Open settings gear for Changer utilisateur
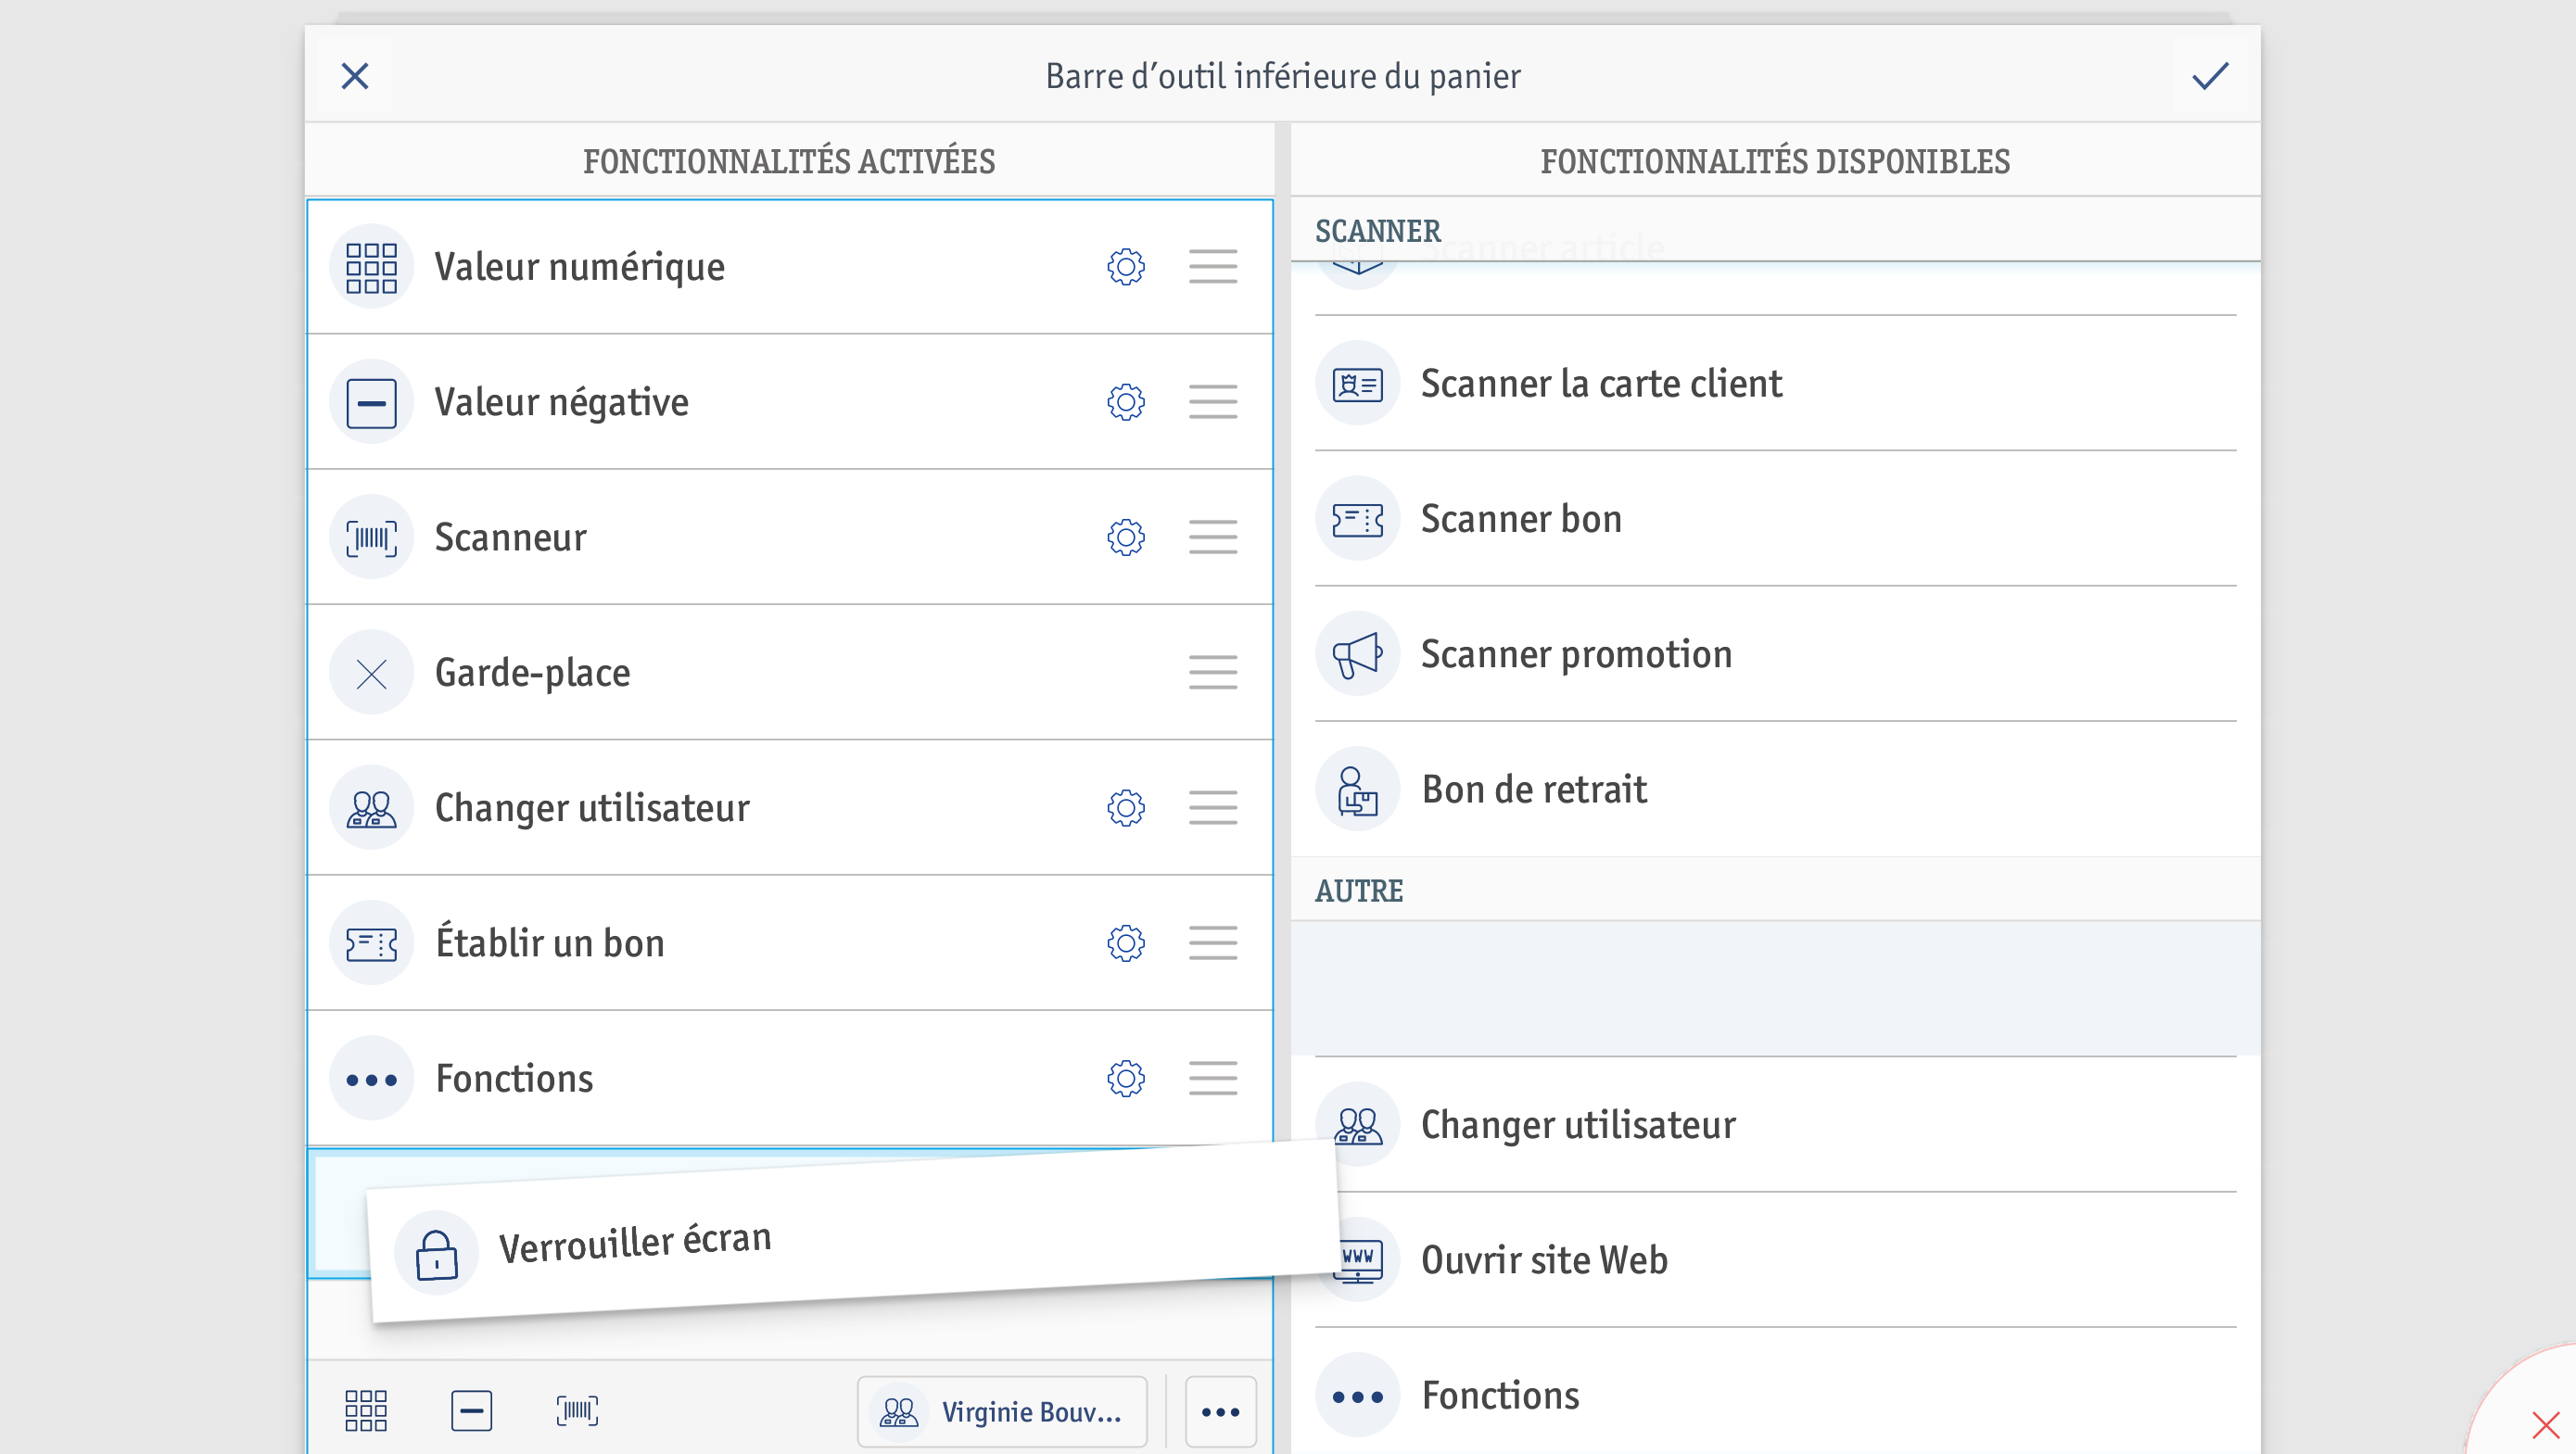This screenshot has height=1454, width=2576. [1126, 808]
